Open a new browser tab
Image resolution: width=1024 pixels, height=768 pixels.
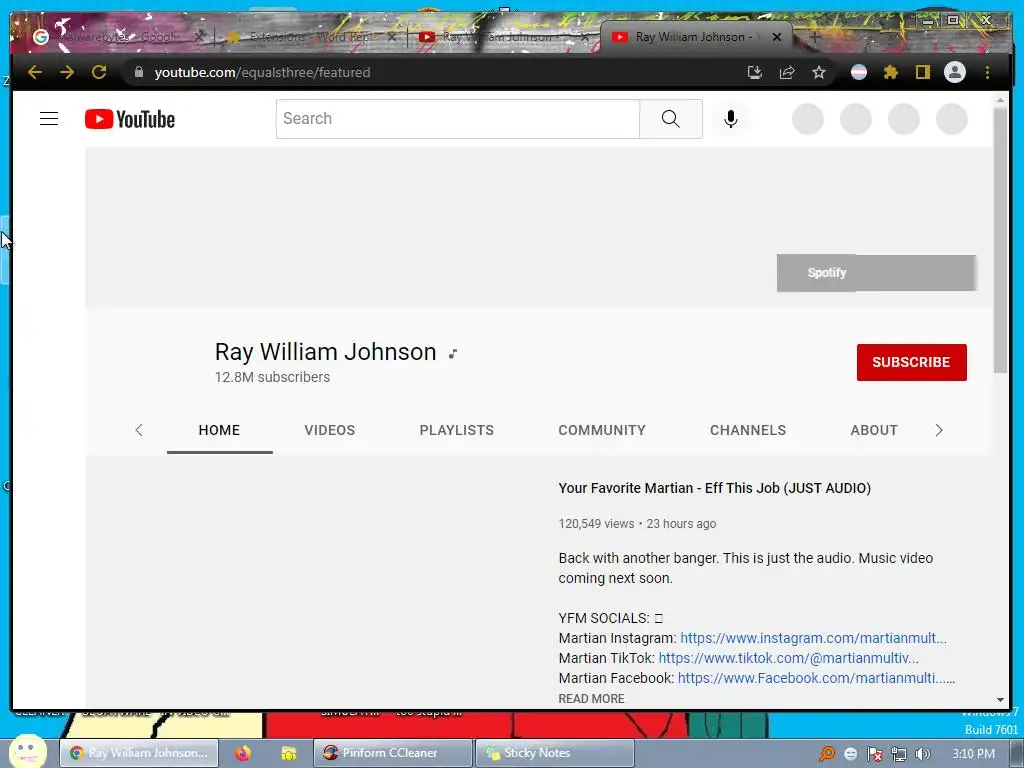tap(814, 37)
